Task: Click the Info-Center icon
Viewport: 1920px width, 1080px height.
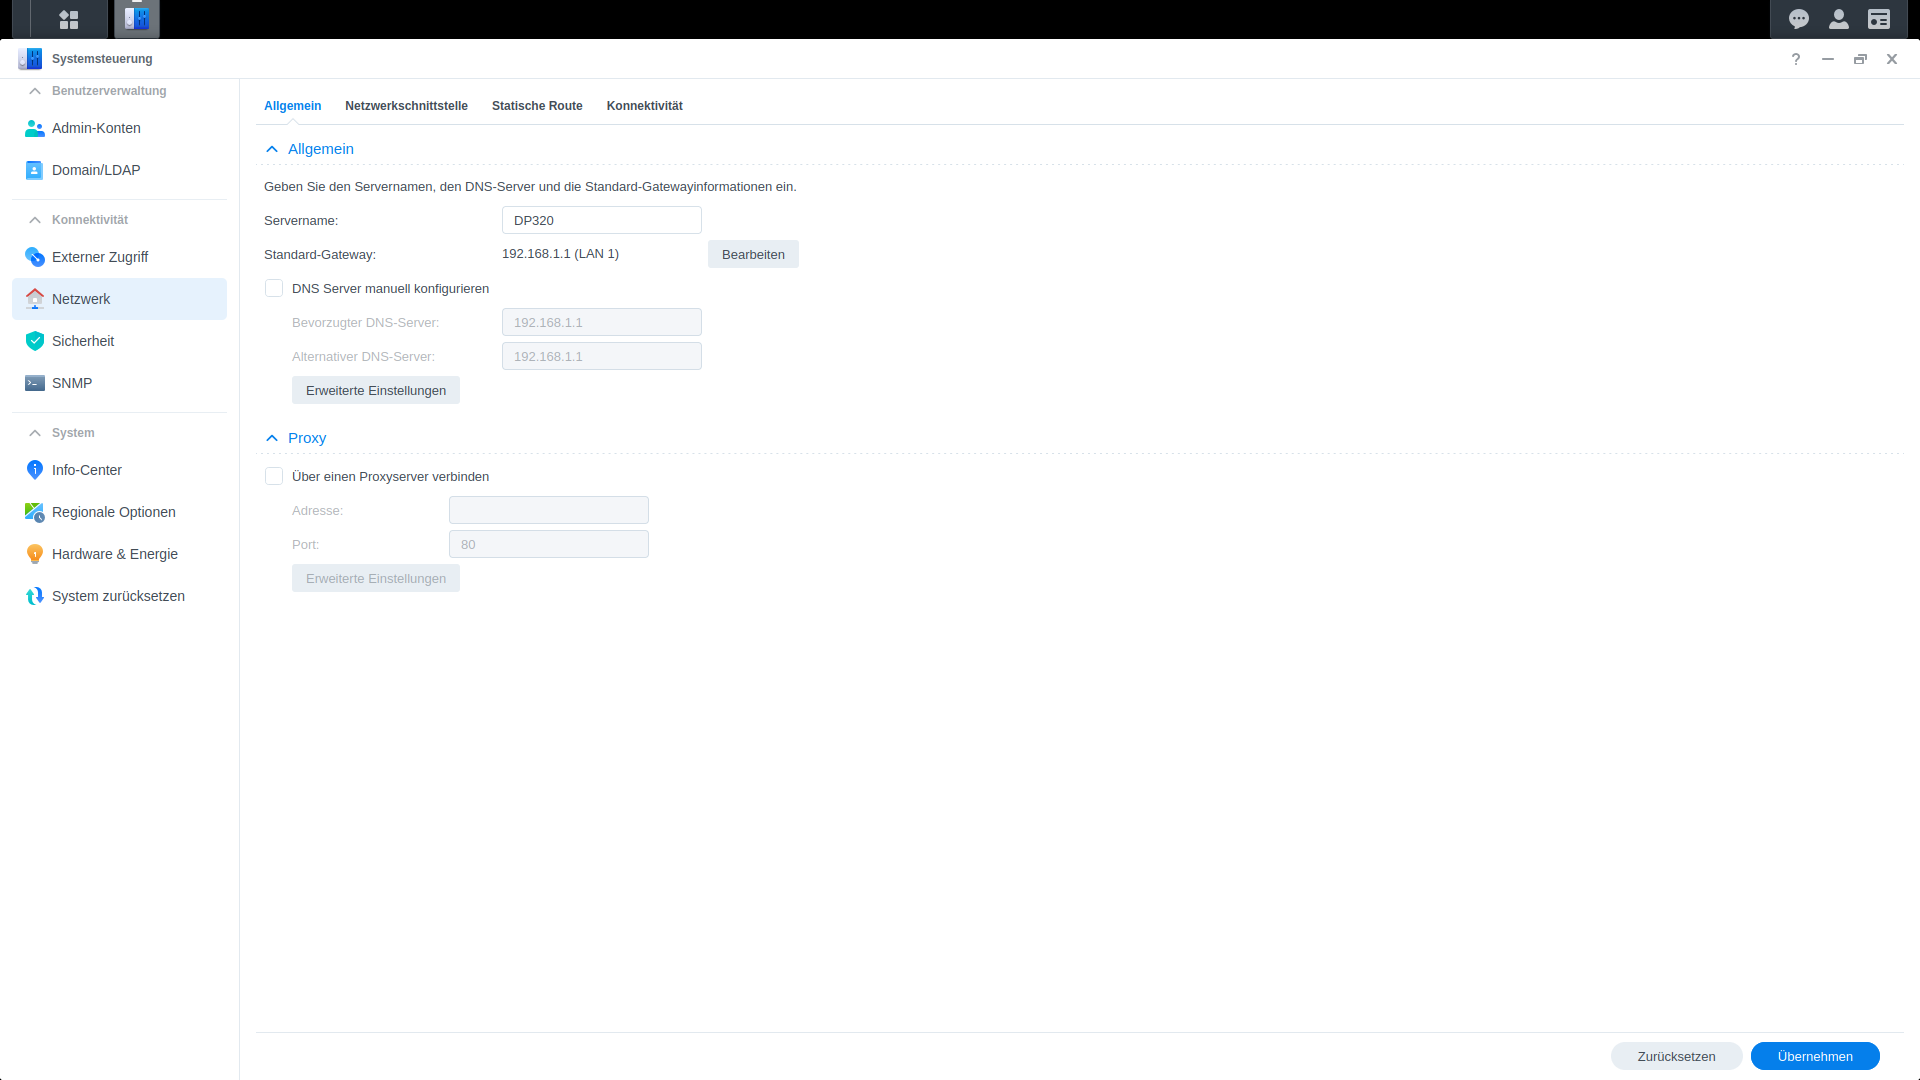Action: point(35,470)
